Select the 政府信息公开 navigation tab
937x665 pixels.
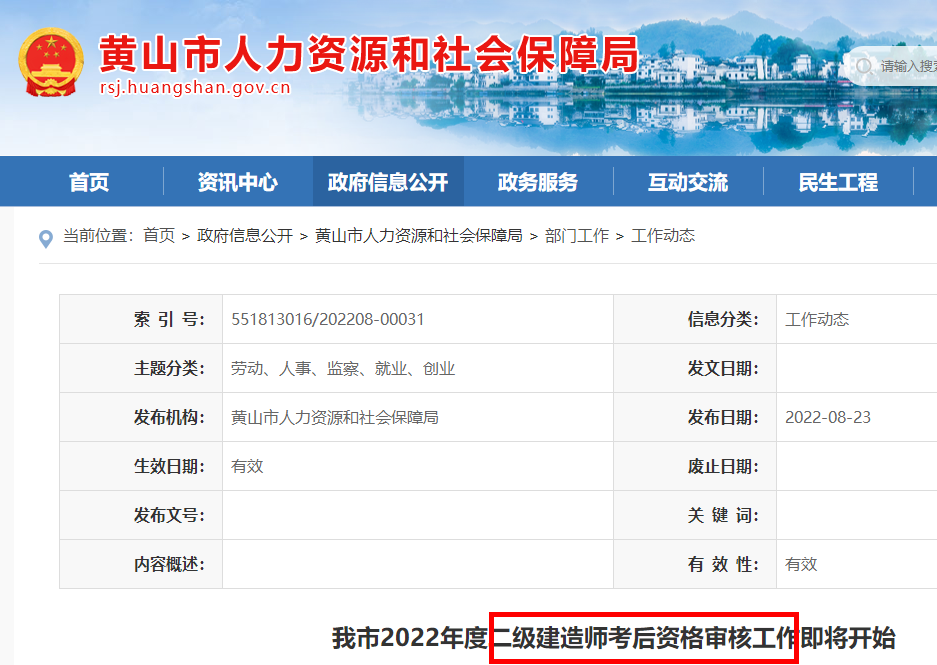(388, 181)
